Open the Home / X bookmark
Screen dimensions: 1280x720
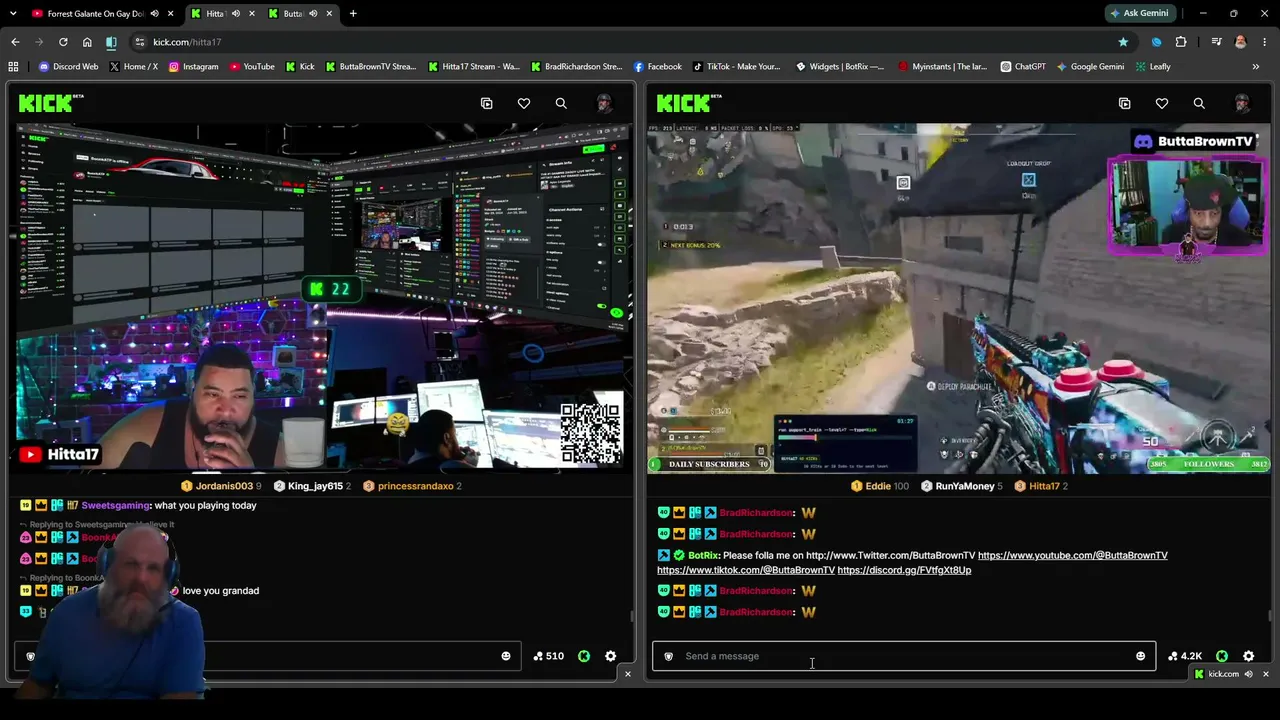[x=133, y=67]
